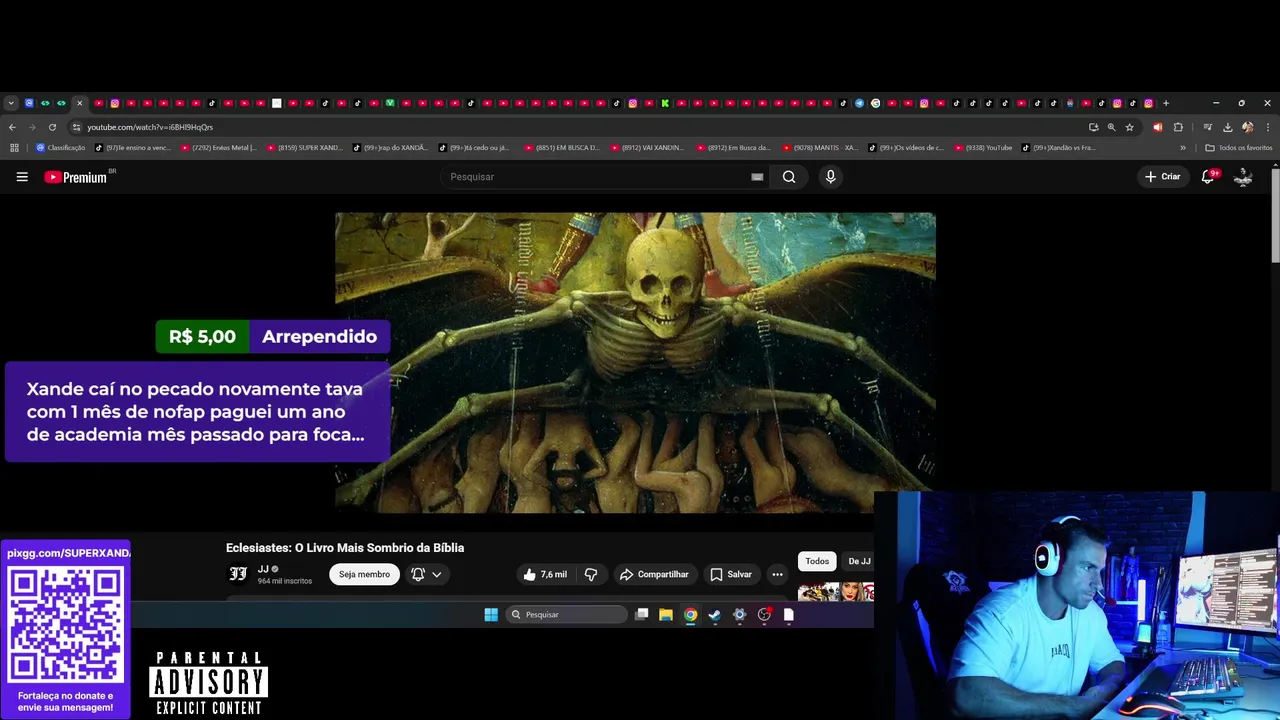The image size is (1280, 720).
Task: Show more bookmarks with the double chevron
Action: coord(1183,148)
